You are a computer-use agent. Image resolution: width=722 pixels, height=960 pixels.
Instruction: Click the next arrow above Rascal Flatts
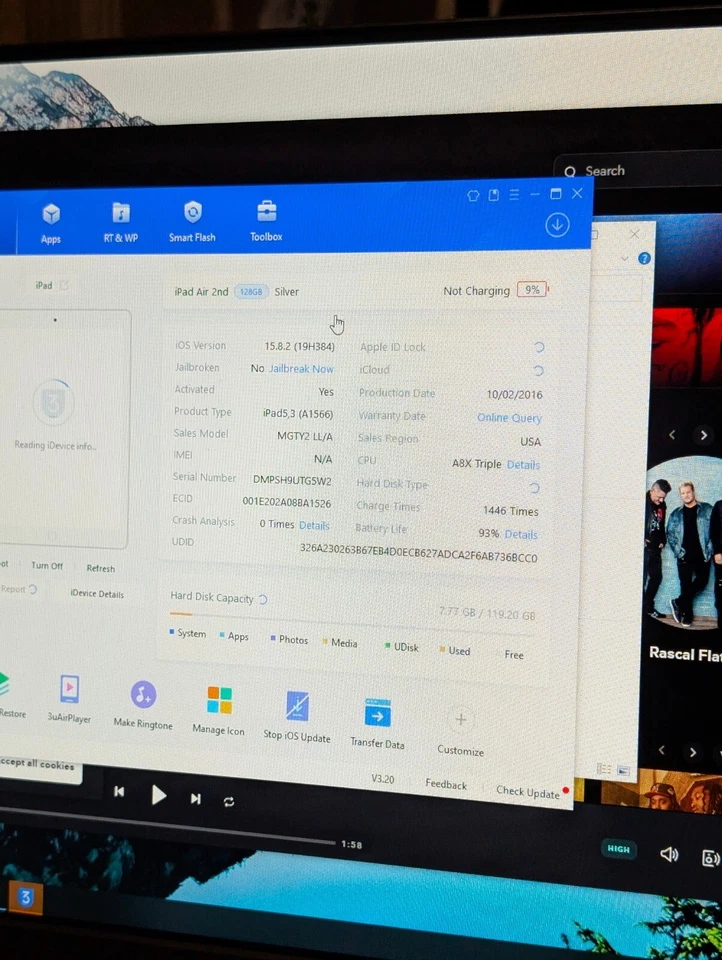[x=704, y=435]
